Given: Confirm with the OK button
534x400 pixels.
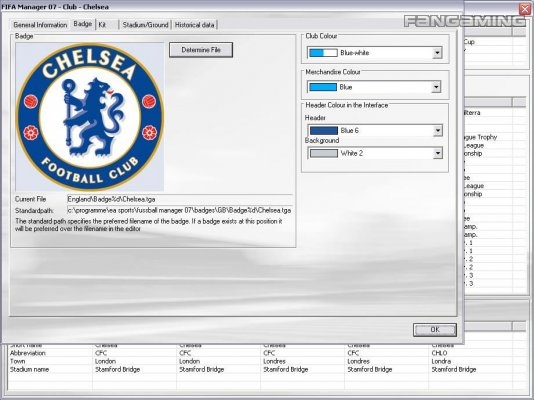Looking at the screenshot, I should click(435, 330).
